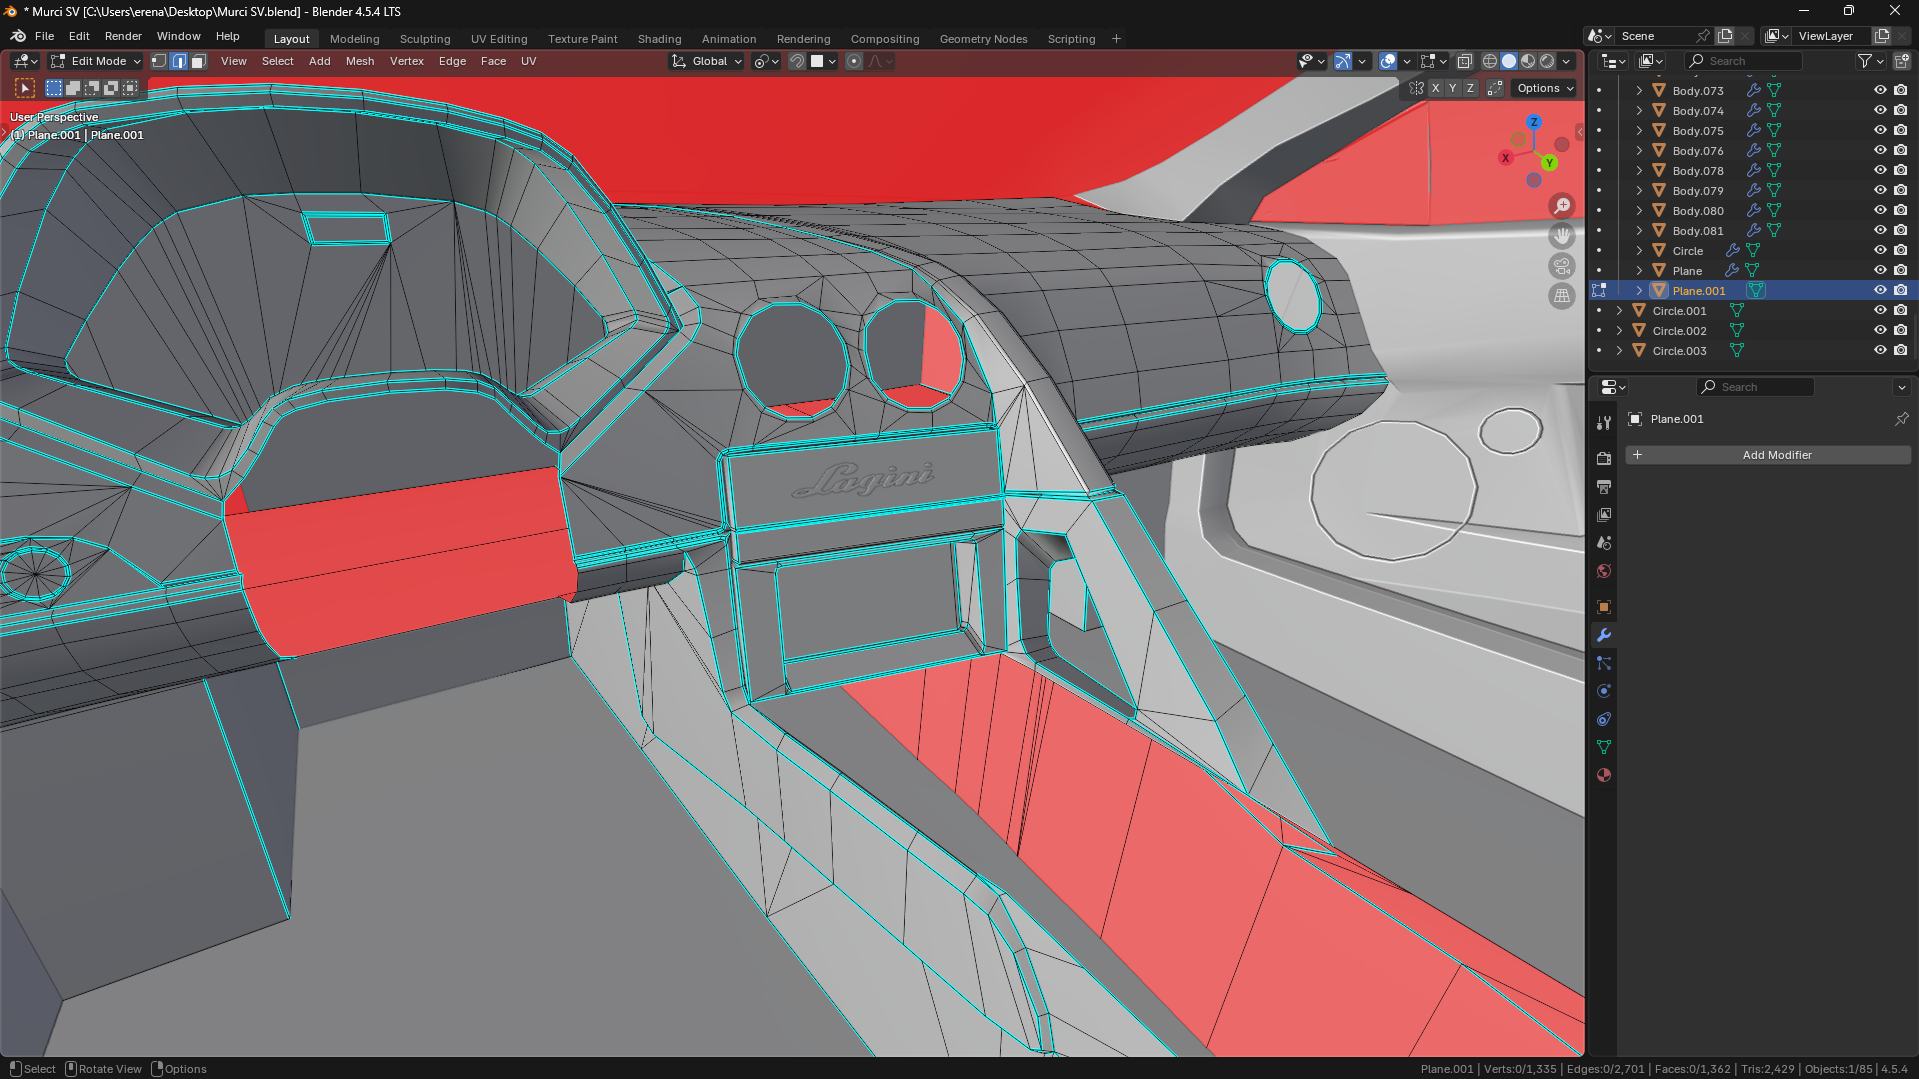Switch to the Sculpting workspace tab
Screen dimensions: 1919x1079
pos(425,39)
